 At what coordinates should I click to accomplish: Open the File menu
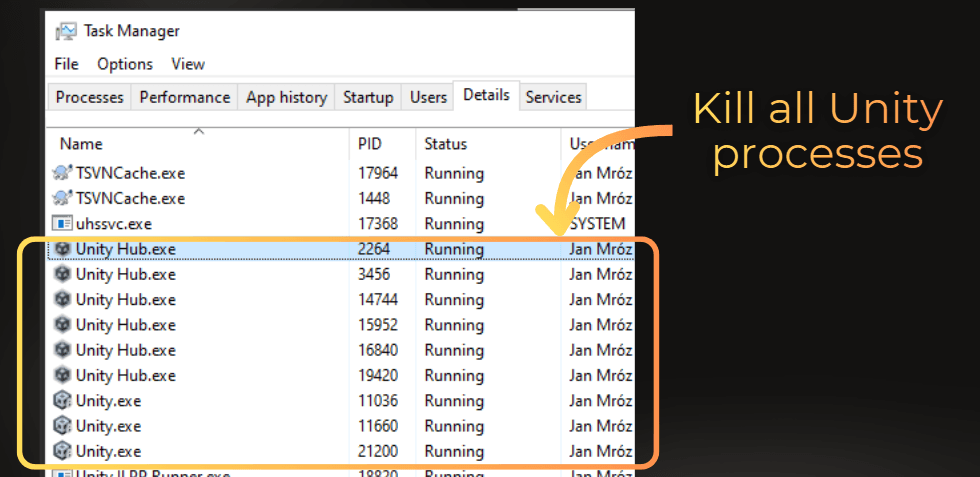(x=66, y=64)
